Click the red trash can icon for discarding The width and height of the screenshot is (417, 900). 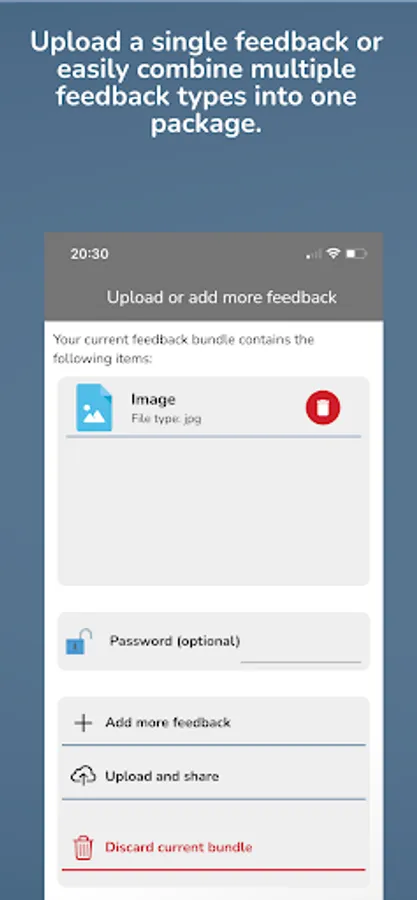83,847
